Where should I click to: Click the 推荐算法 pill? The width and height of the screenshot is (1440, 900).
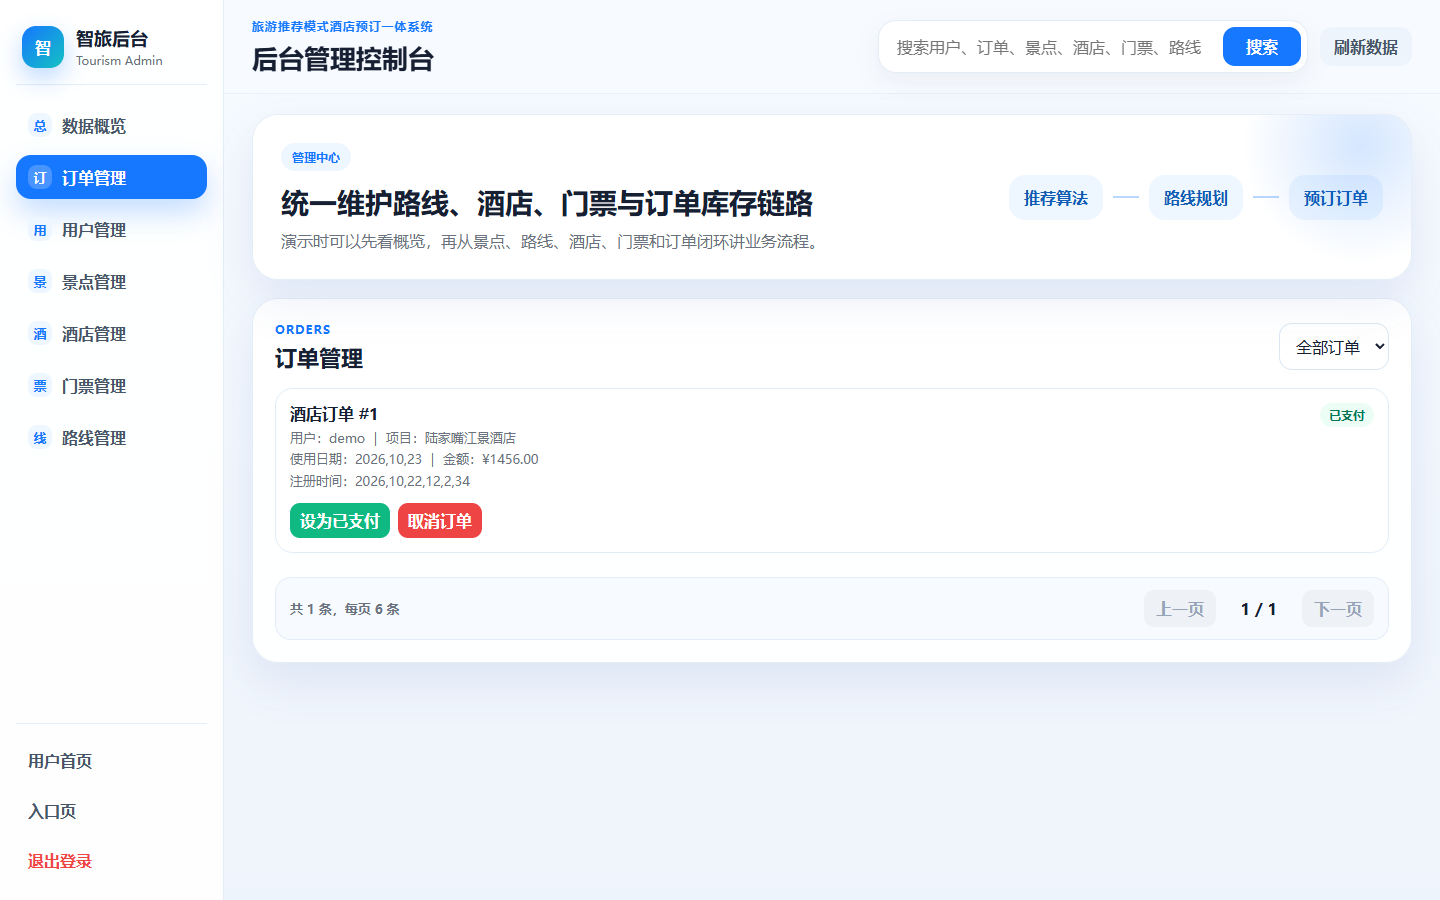click(x=1056, y=198)
